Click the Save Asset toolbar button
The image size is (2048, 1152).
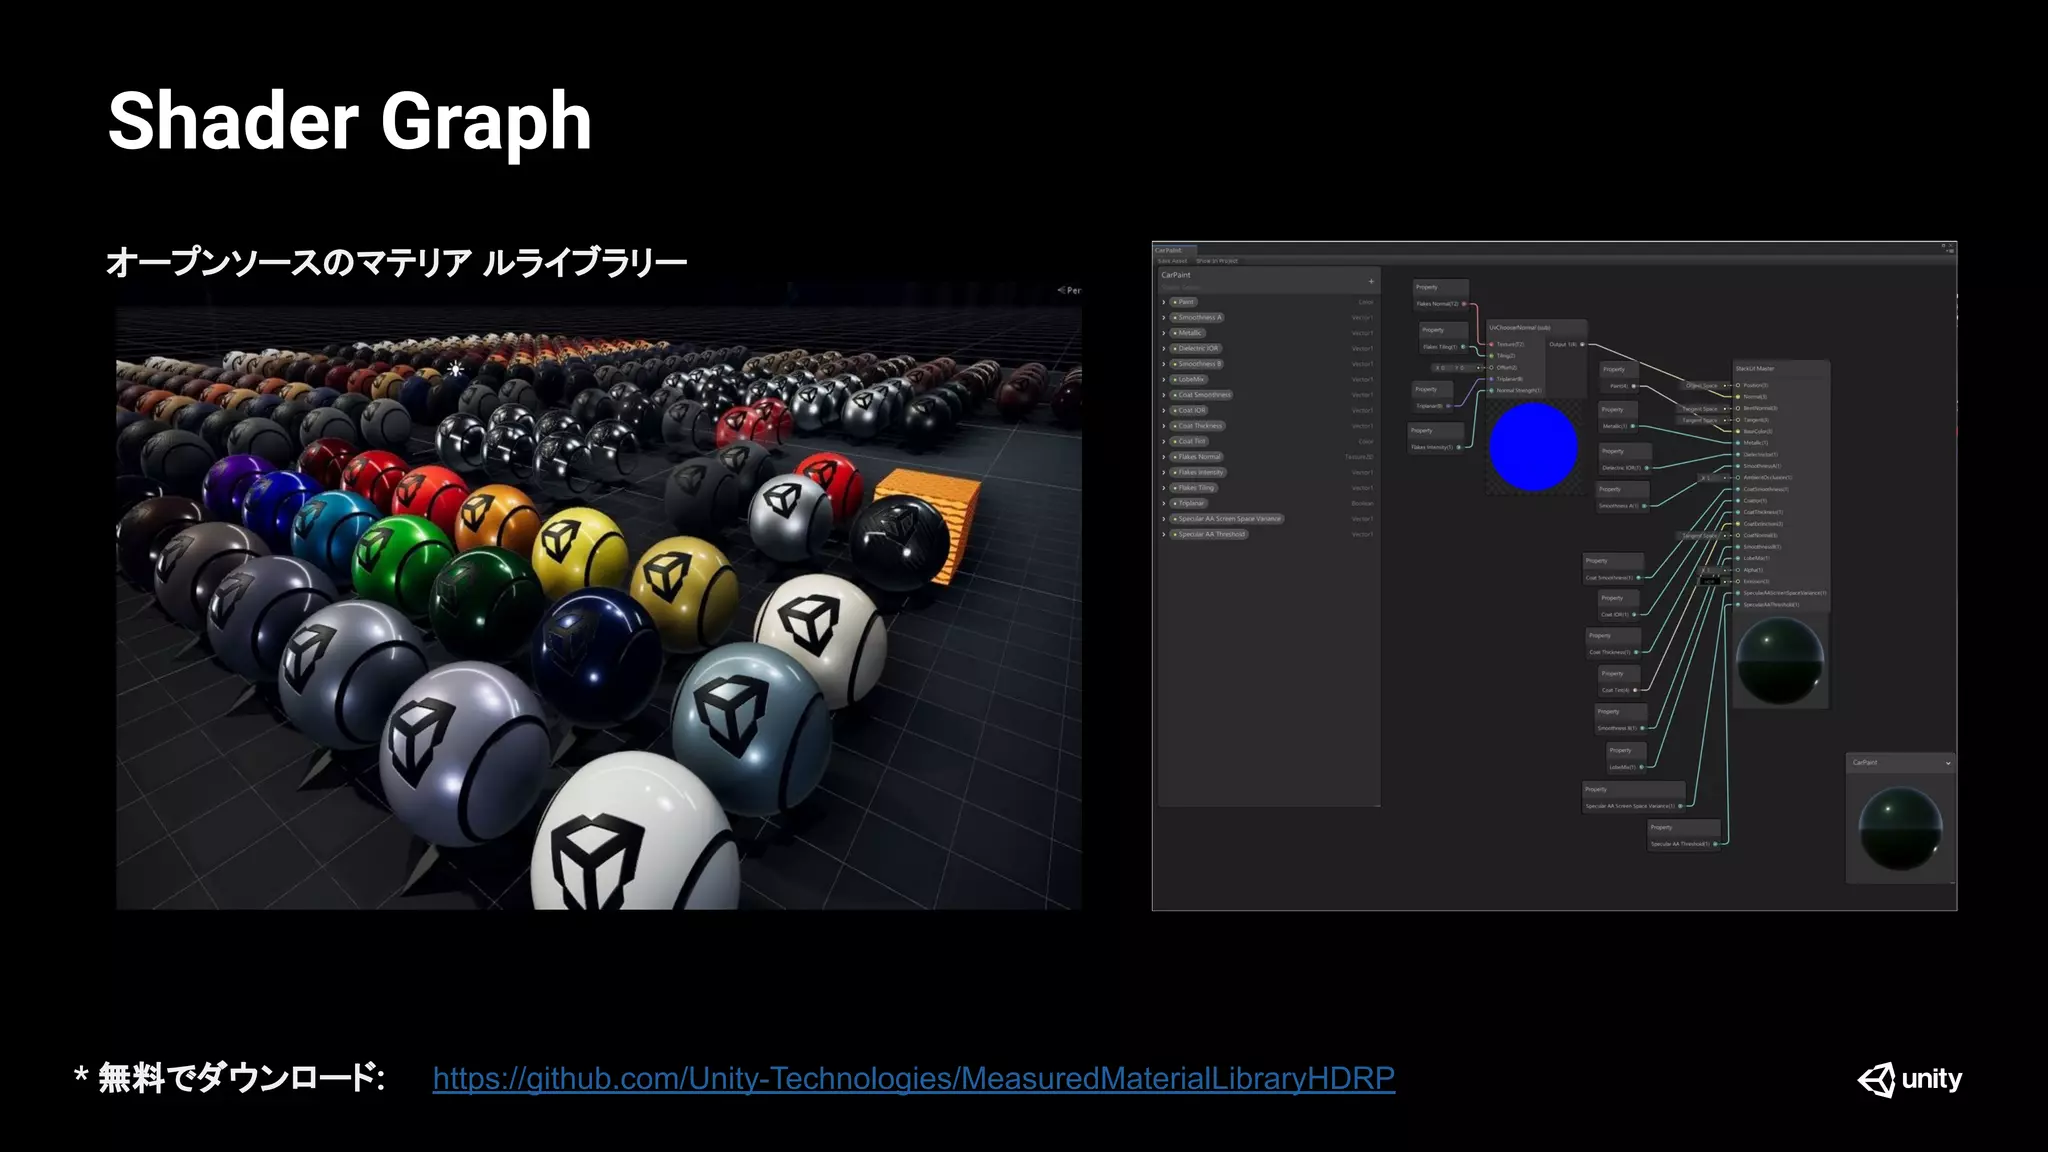(1172, 261)
